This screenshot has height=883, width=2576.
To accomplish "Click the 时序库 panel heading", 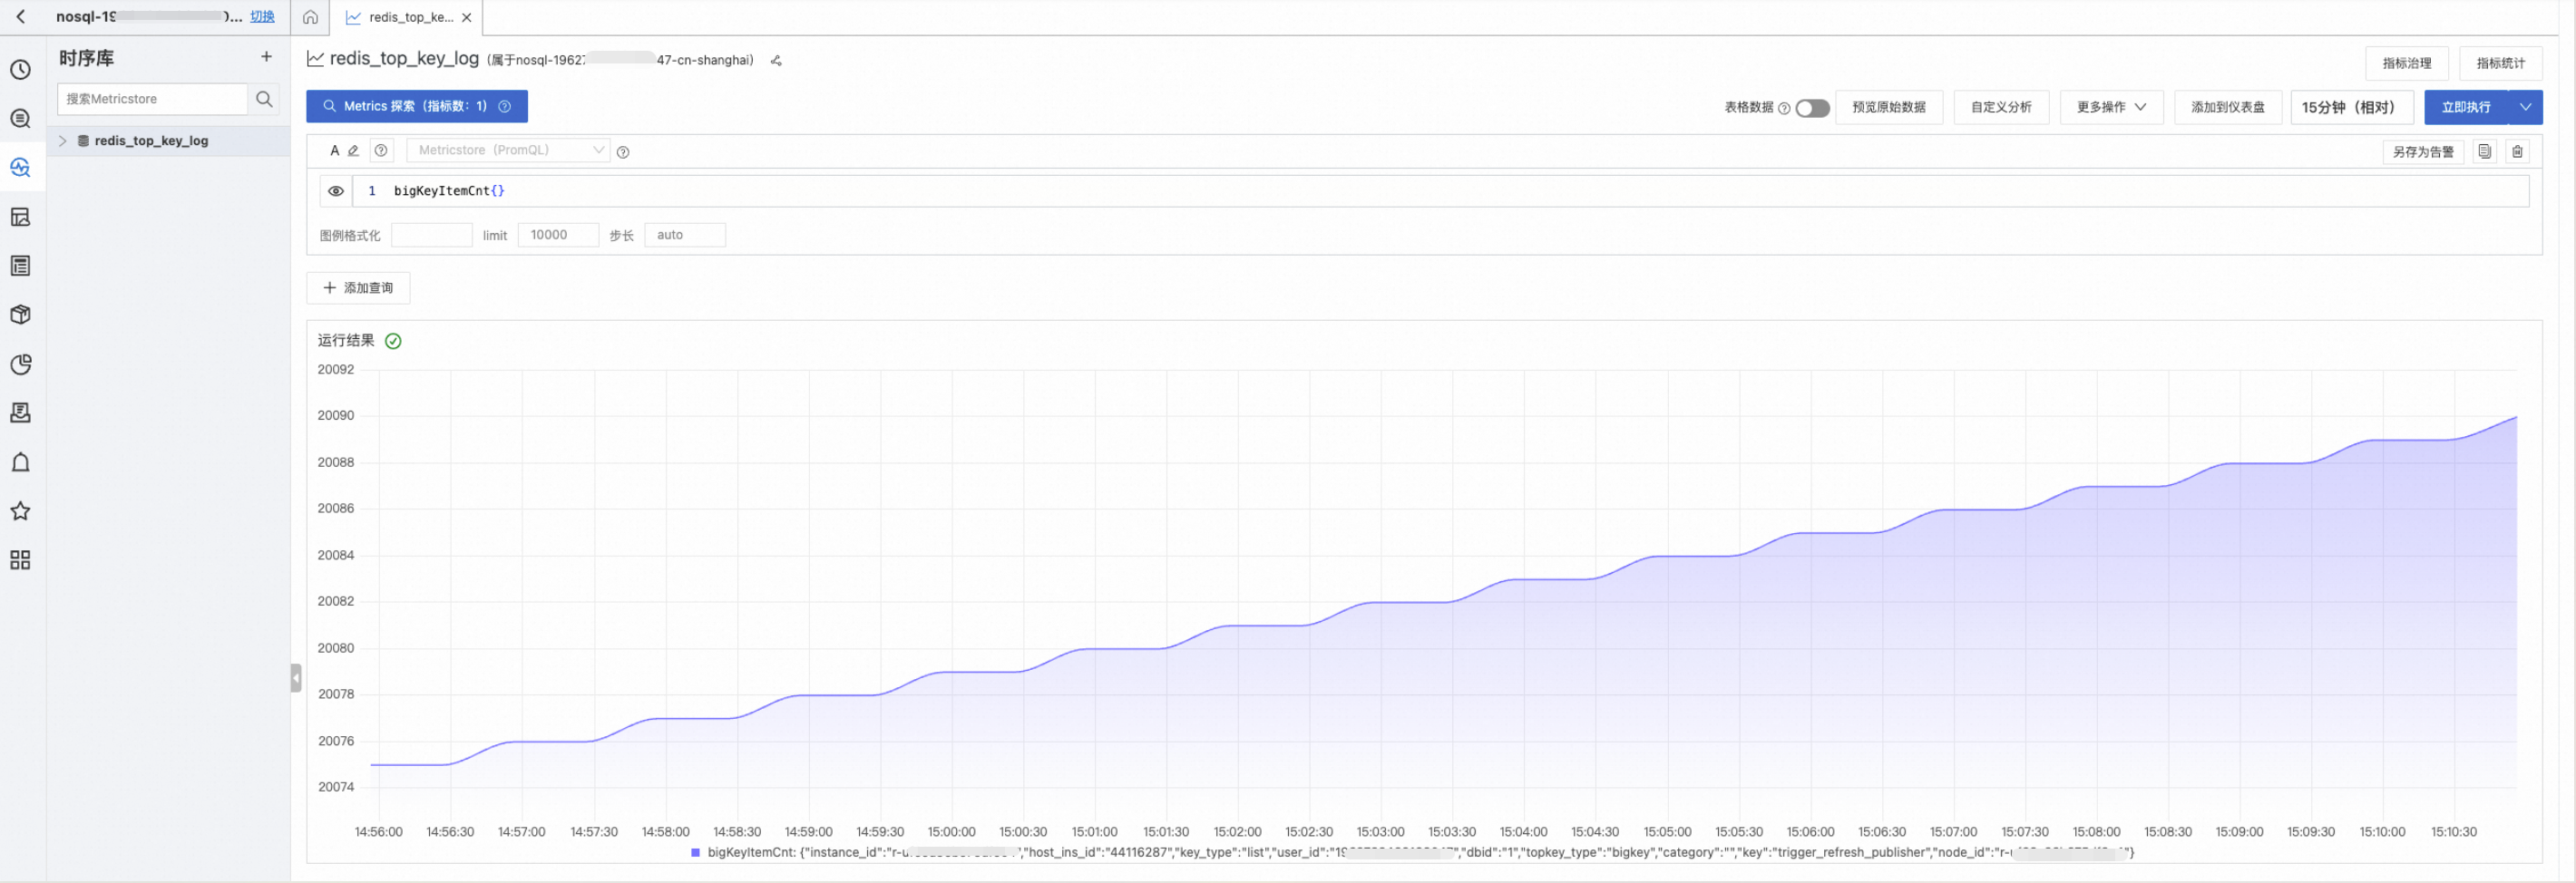I will (86, 58).
